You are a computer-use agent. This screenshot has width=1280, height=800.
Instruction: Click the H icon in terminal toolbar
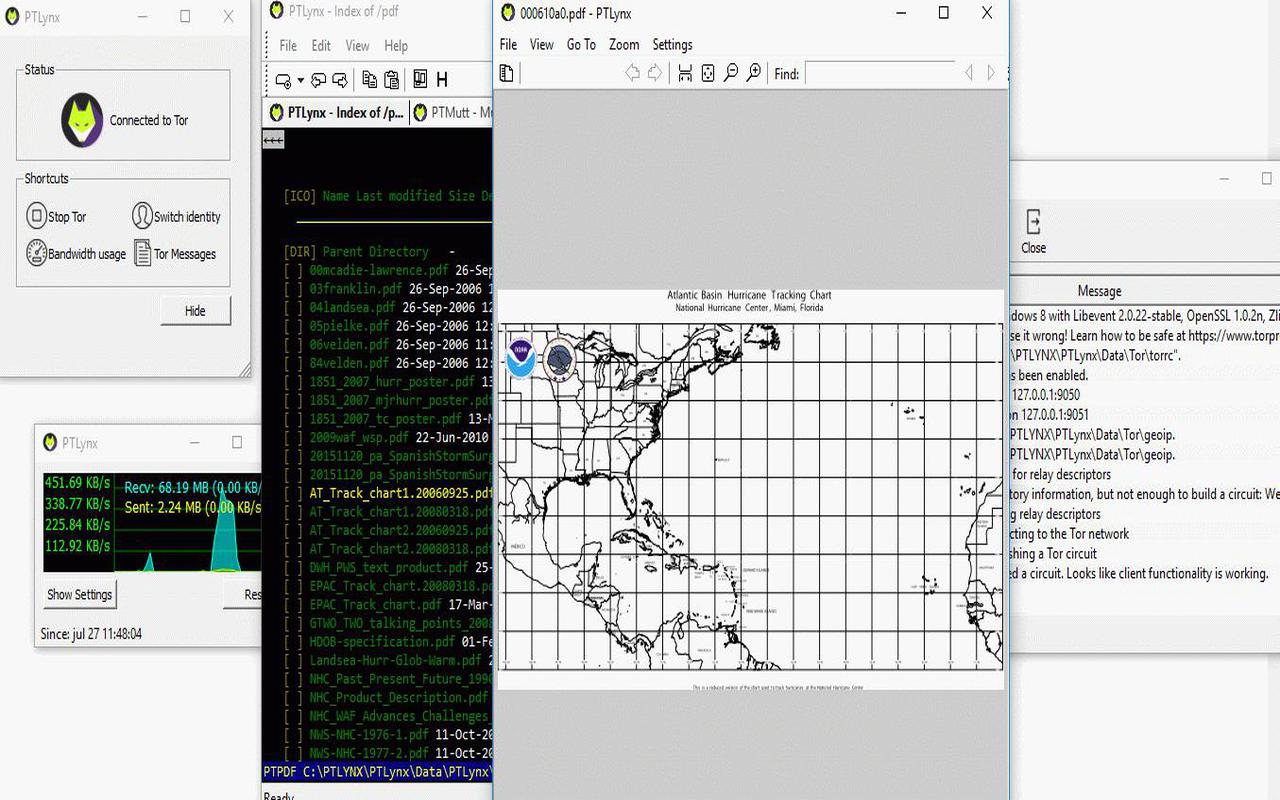click(x=442, y=80)
